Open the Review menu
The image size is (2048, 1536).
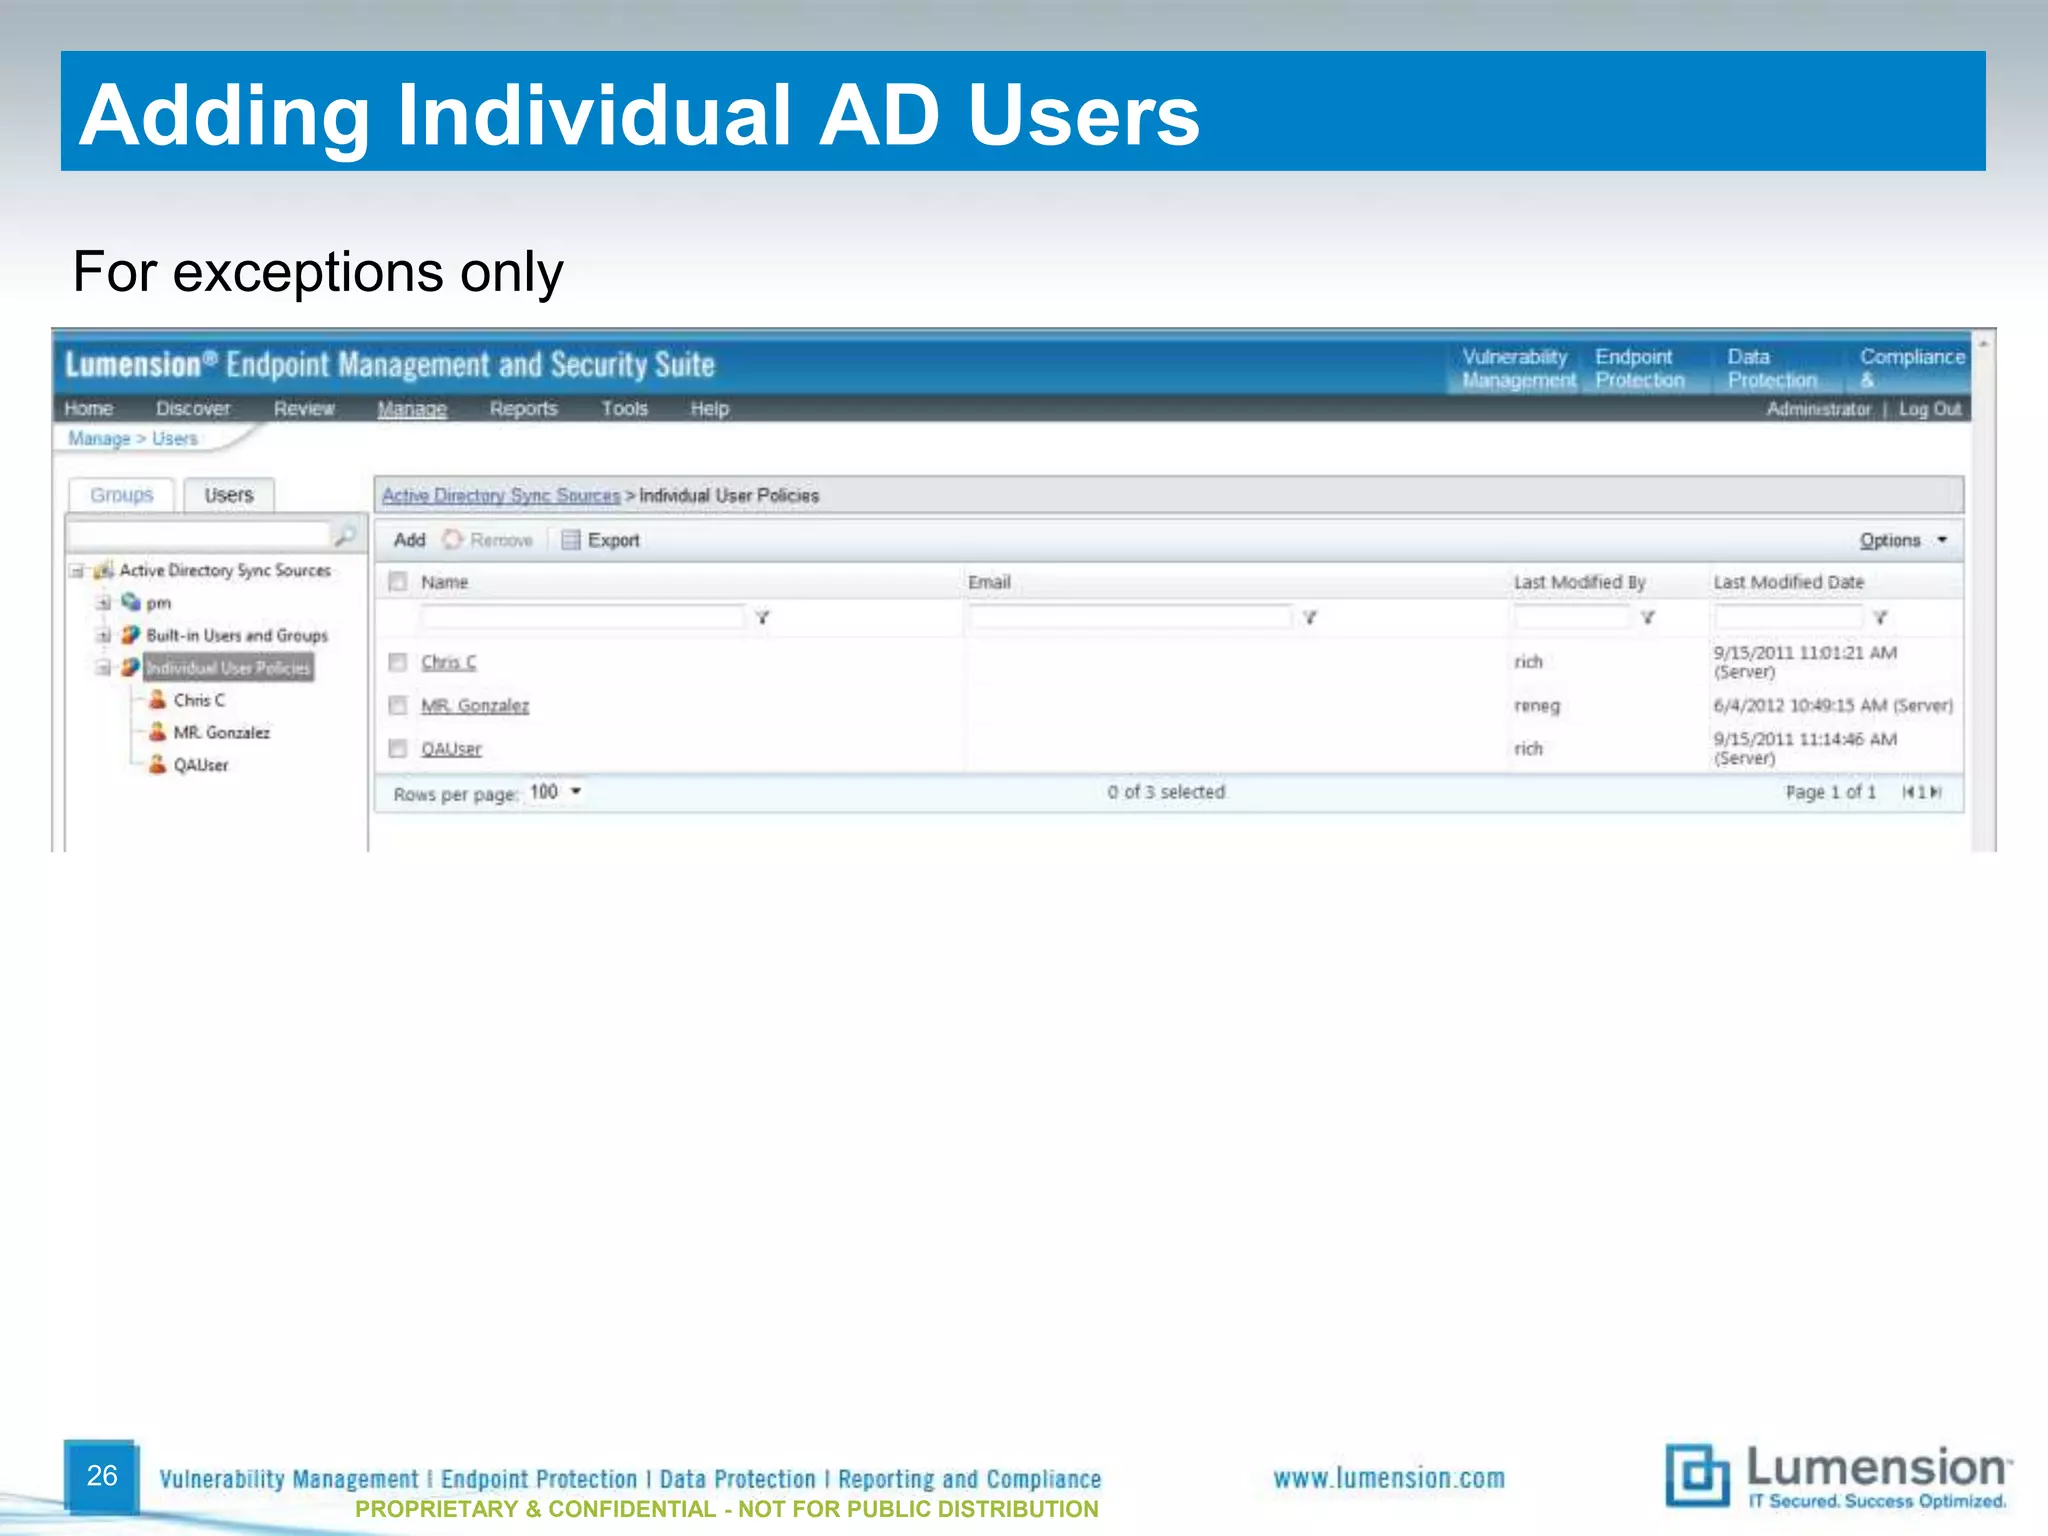pos(304,408)
